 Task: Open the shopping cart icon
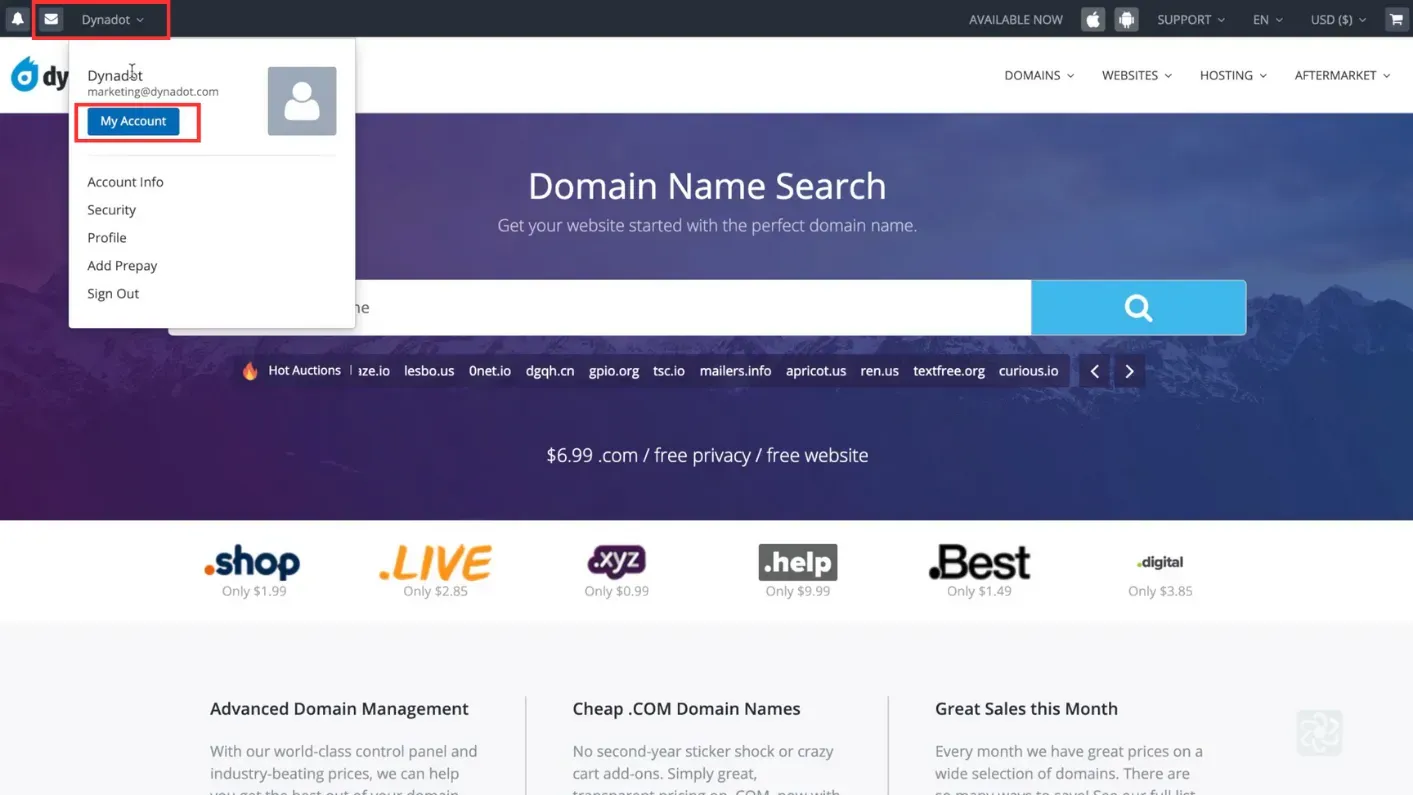pos(1396,19)
